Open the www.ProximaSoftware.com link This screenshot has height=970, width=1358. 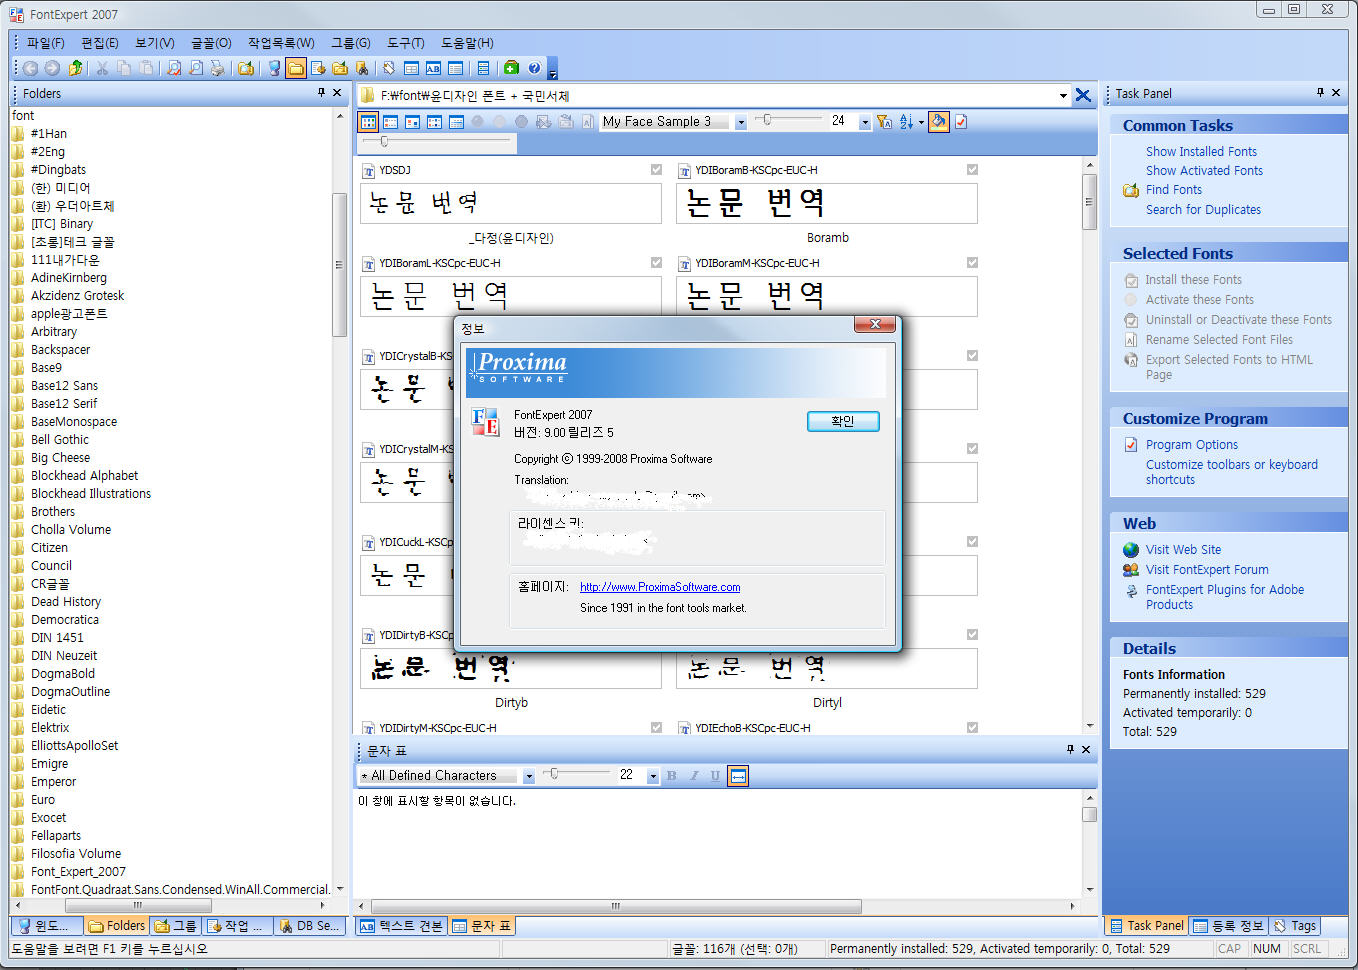point(660,587)
